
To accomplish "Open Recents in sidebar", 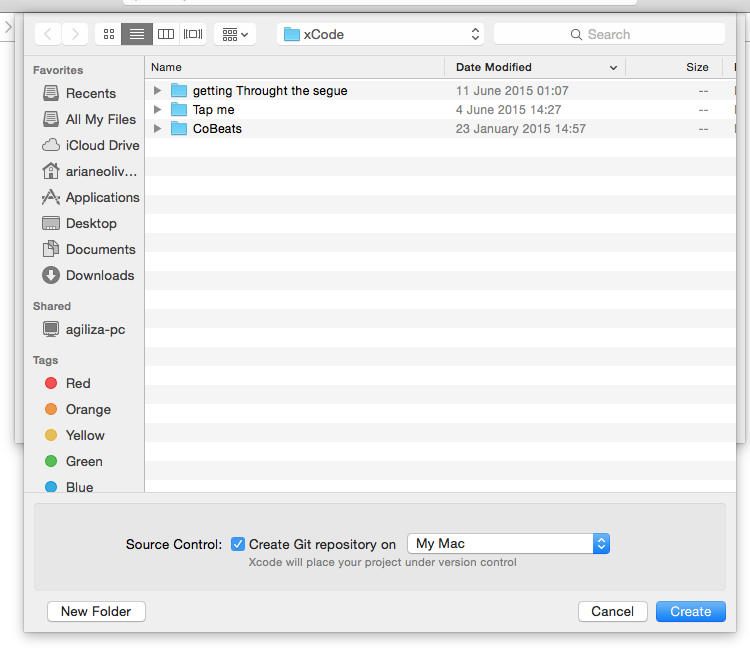I will click(x=90, y=93).
